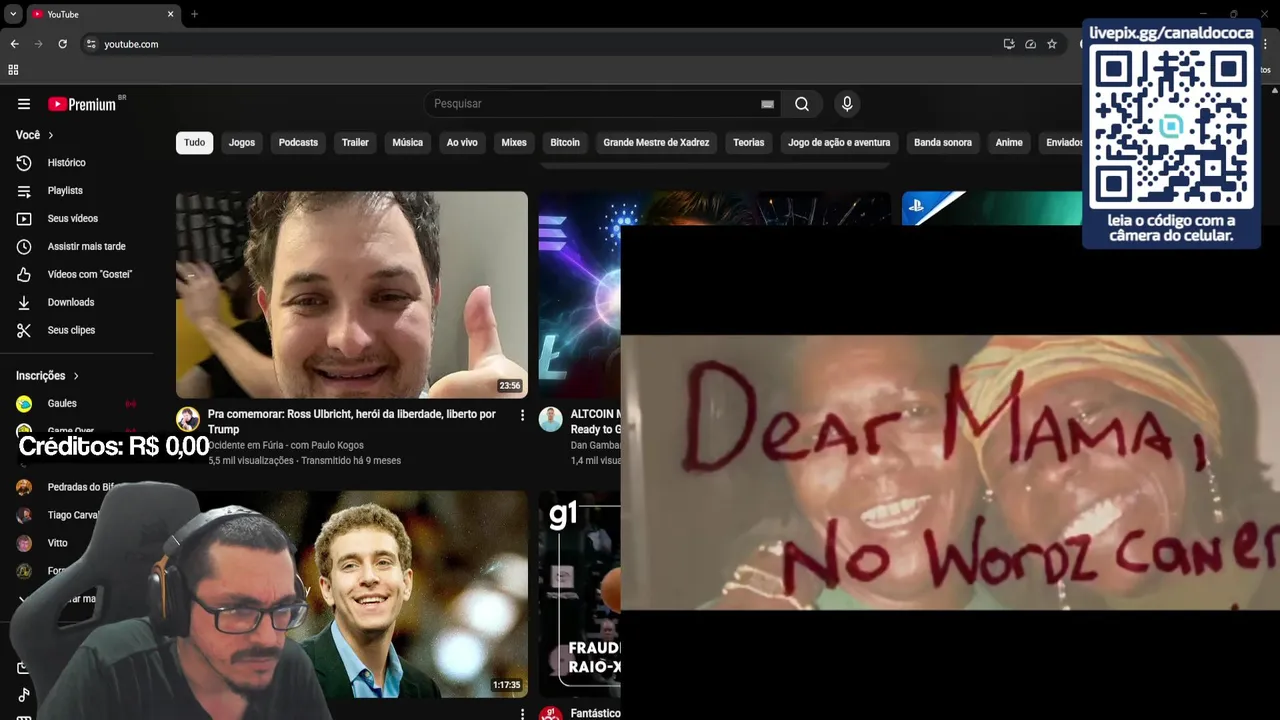Select the Teorias filter chip
Screen dimensions: 1280x720
click(x=748, y=143)
